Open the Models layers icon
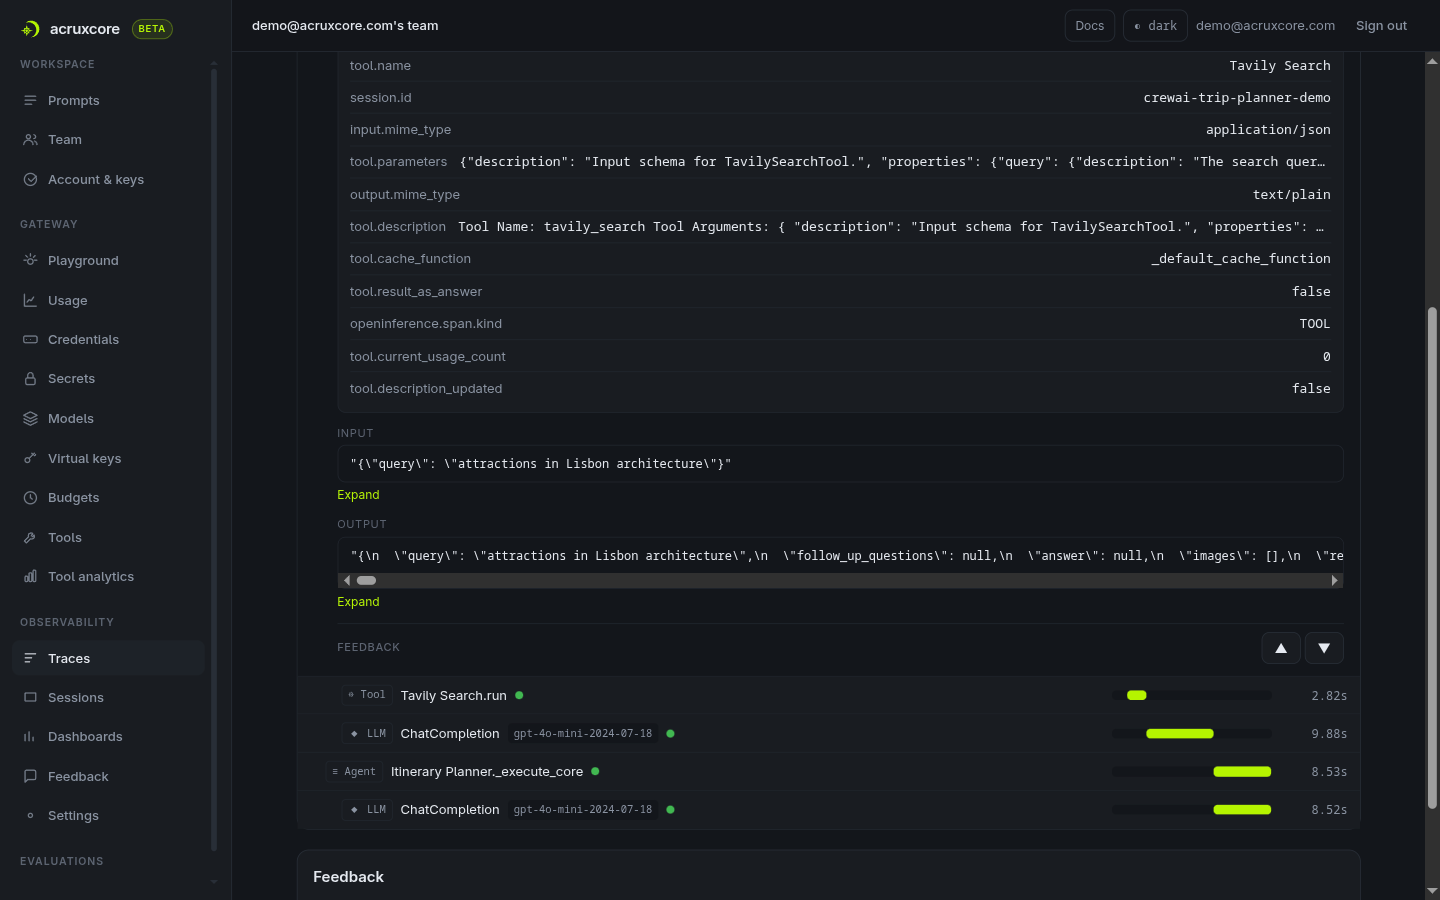The width and height of the screenshot is (1440, 900). click(x=30, y=419)
